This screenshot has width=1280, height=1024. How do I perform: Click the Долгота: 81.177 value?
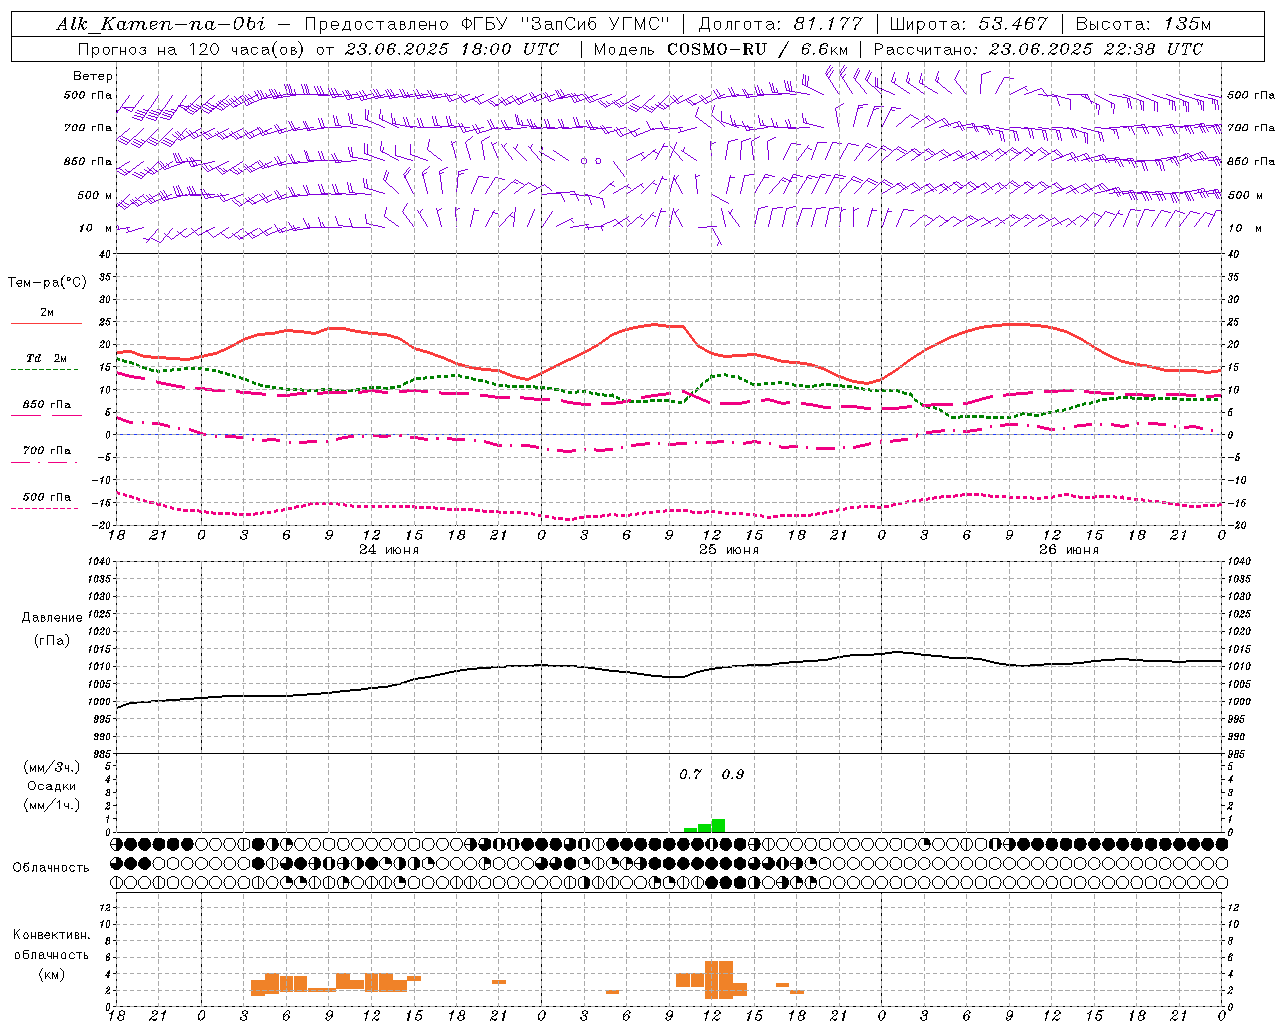(780, 24)
